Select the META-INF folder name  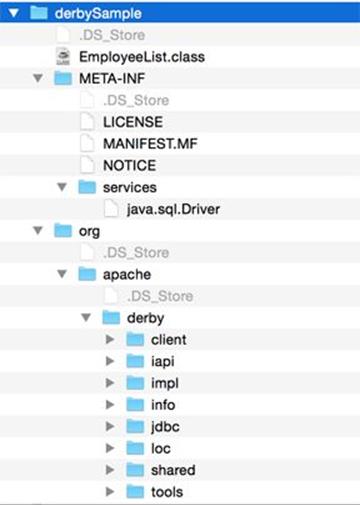pos(112,79)
